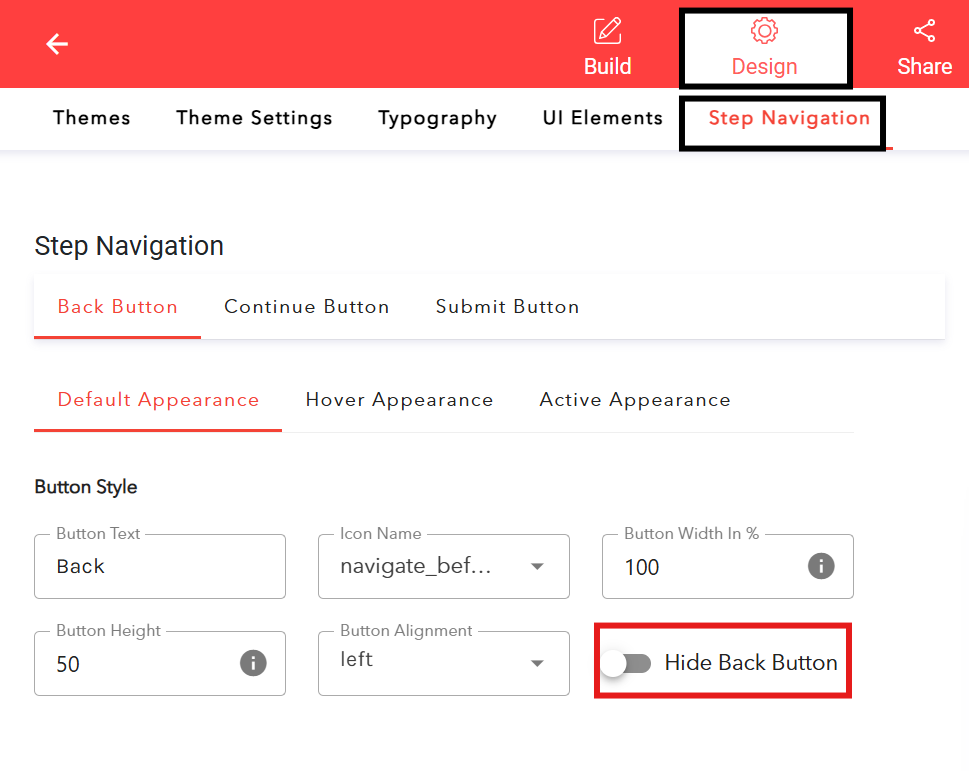The image size is (969, 771).
Task: Switch to the Continue Button tab
Action: [306, 306]
